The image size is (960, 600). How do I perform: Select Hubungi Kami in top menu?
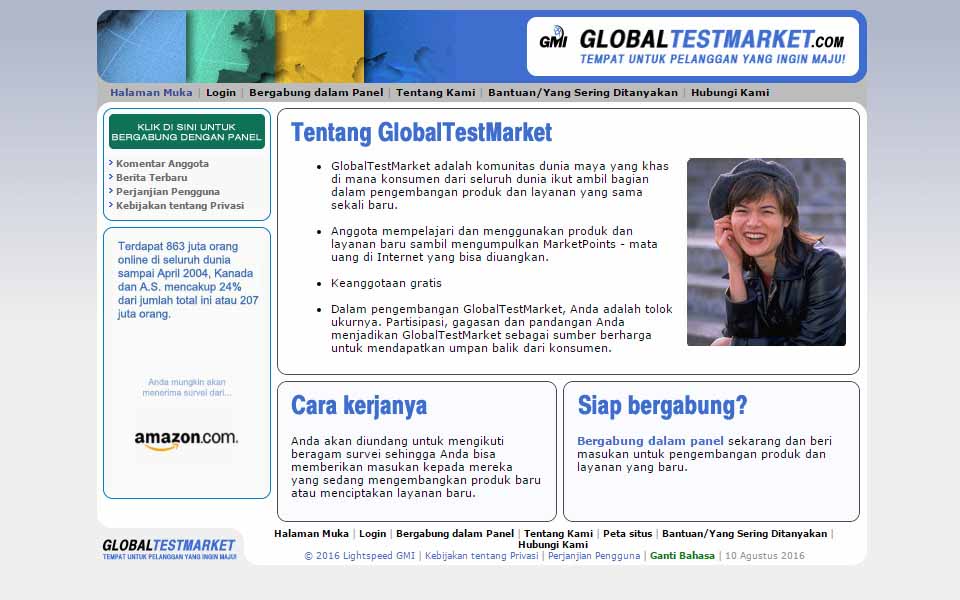730,92
